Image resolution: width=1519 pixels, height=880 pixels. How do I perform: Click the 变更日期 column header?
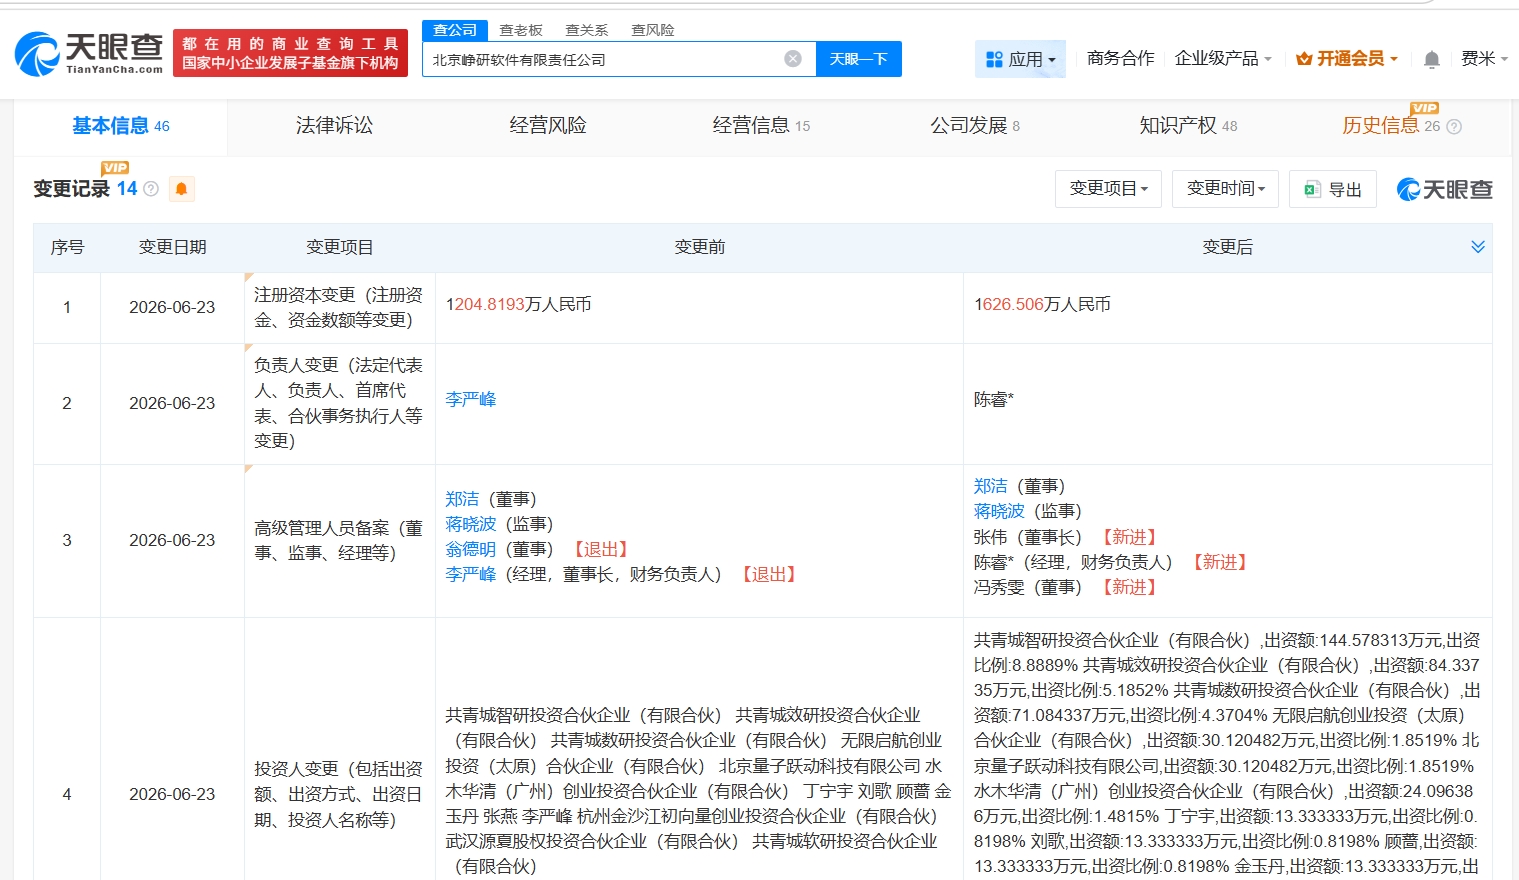click(x=172, y=247)
